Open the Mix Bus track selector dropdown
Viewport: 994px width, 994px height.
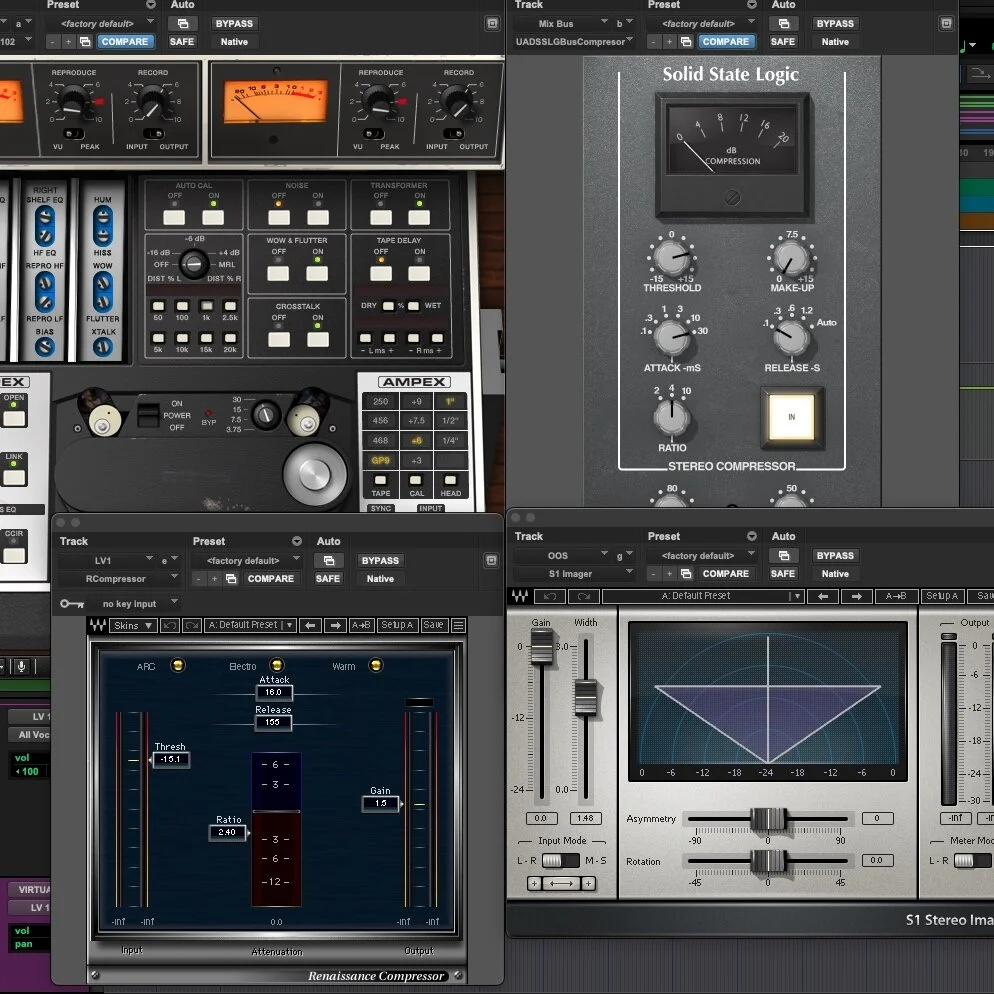click(x=562, y=23)
